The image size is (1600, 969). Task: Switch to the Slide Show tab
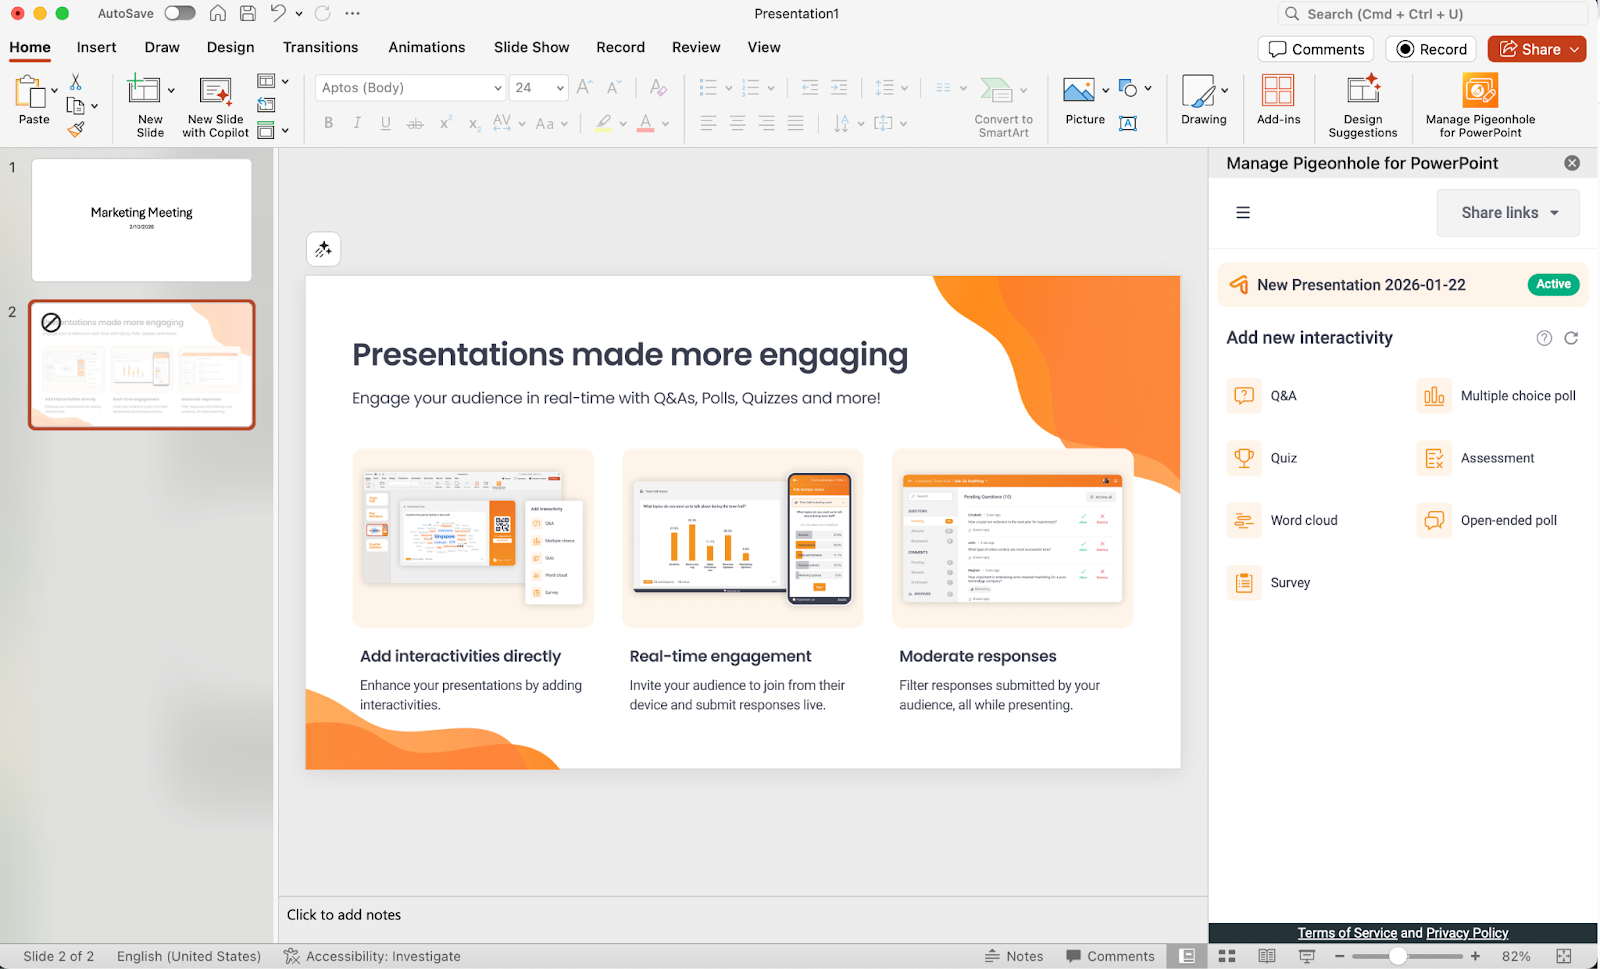[x=531, y=47]
